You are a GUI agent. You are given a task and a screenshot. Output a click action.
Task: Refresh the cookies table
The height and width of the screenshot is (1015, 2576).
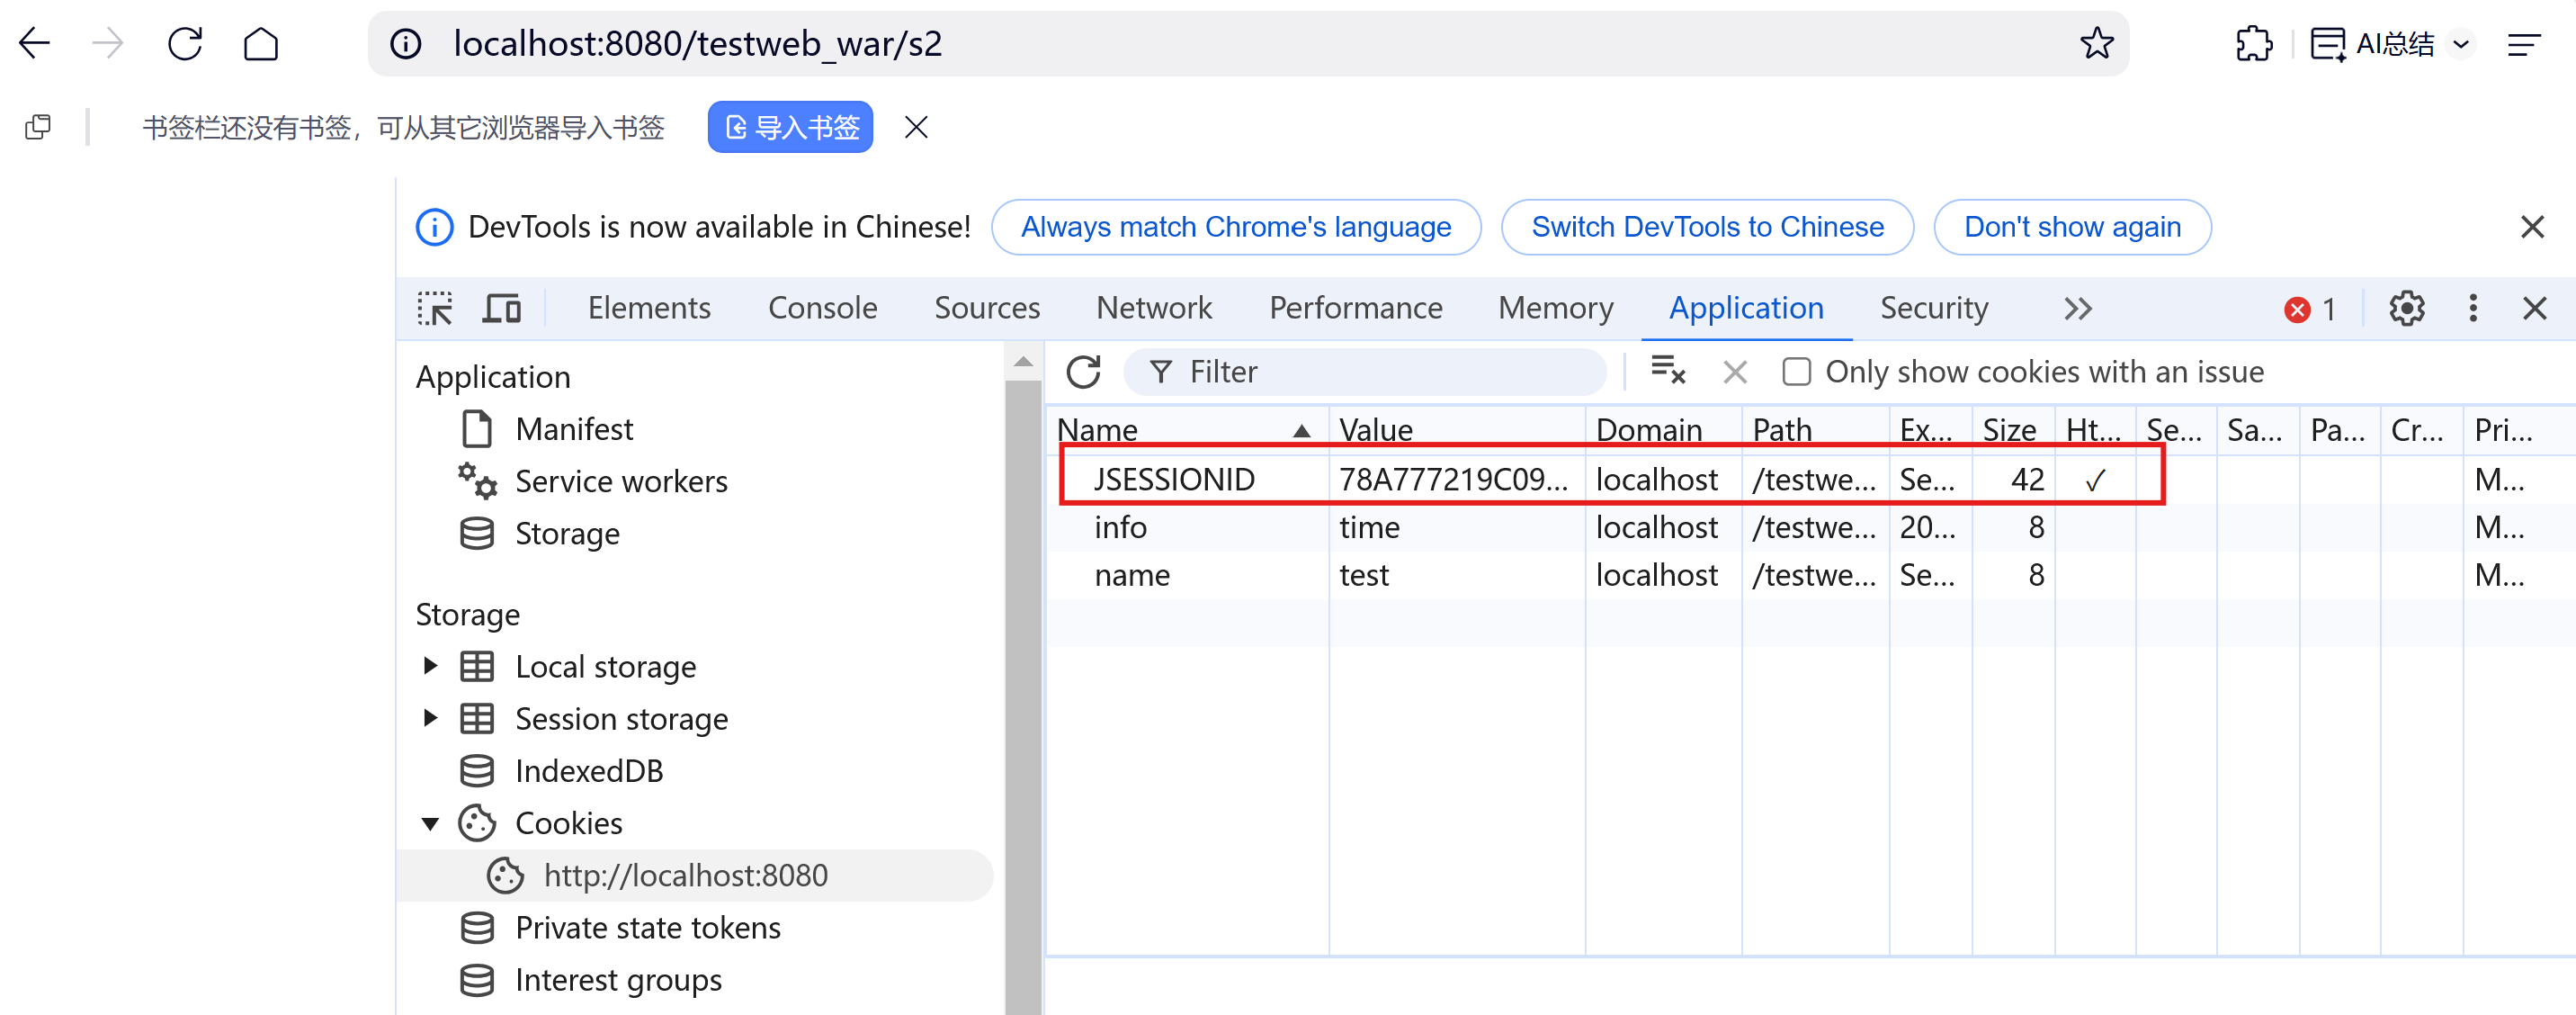click(x=1083, y=372)
